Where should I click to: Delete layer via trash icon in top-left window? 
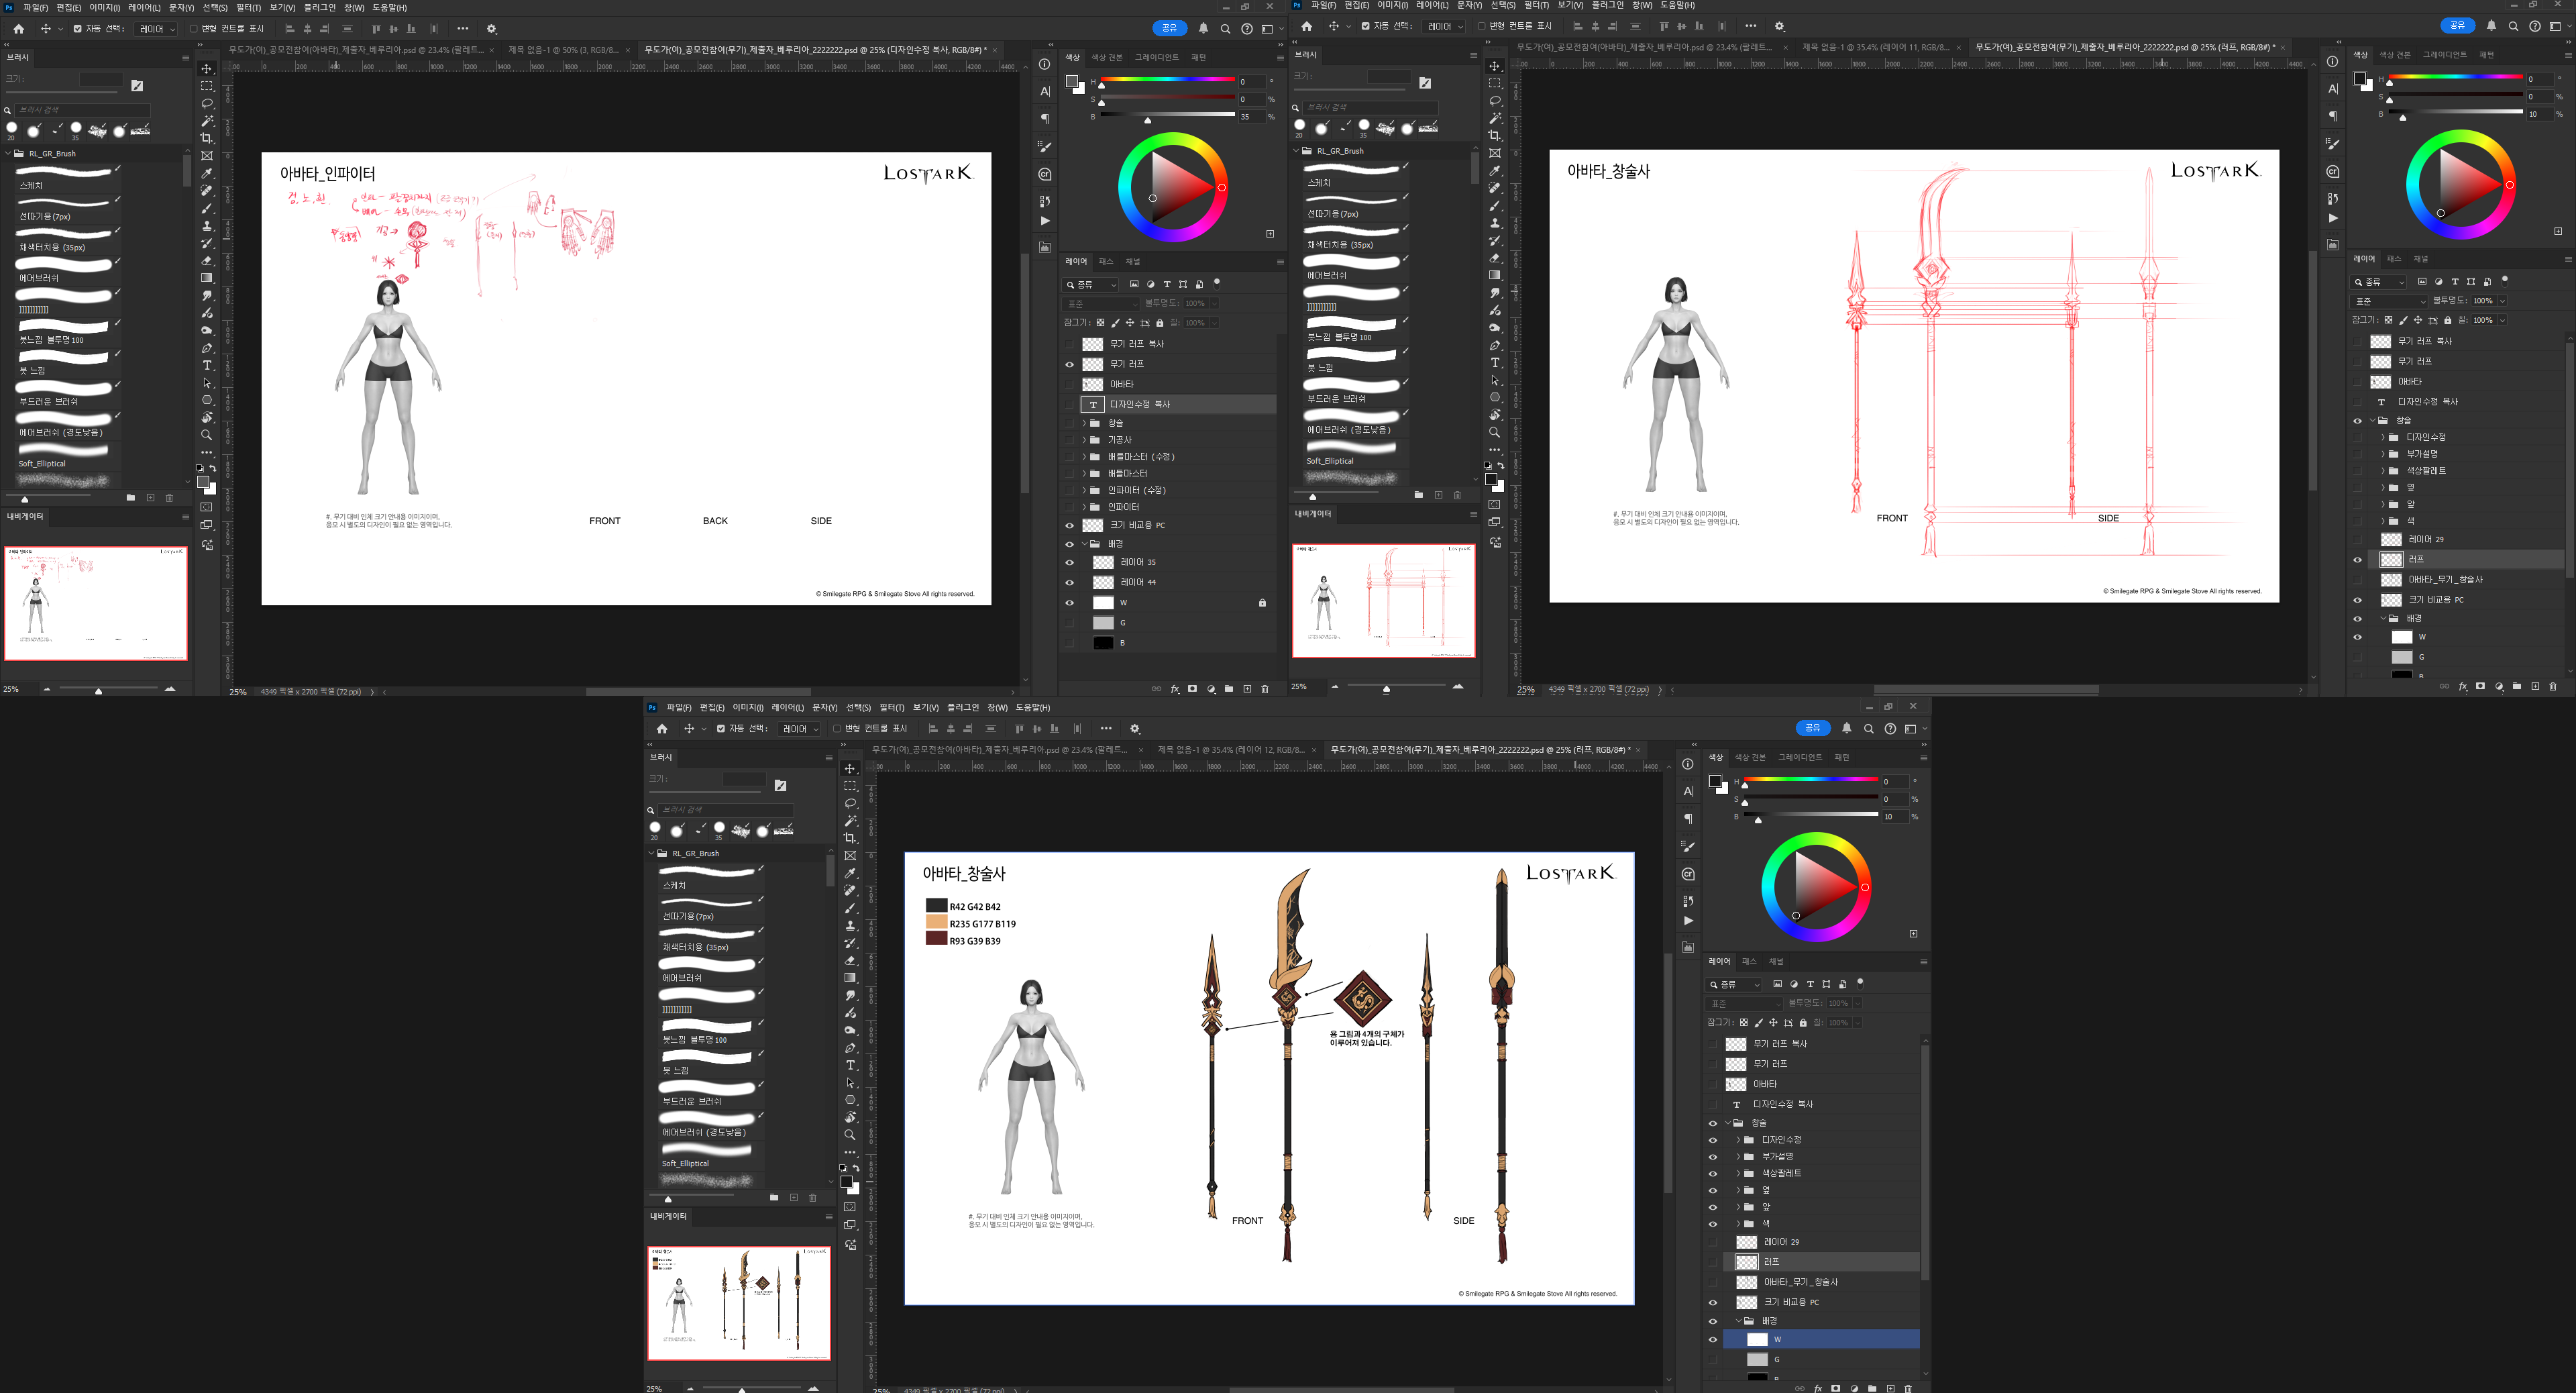click(1265, 689)
